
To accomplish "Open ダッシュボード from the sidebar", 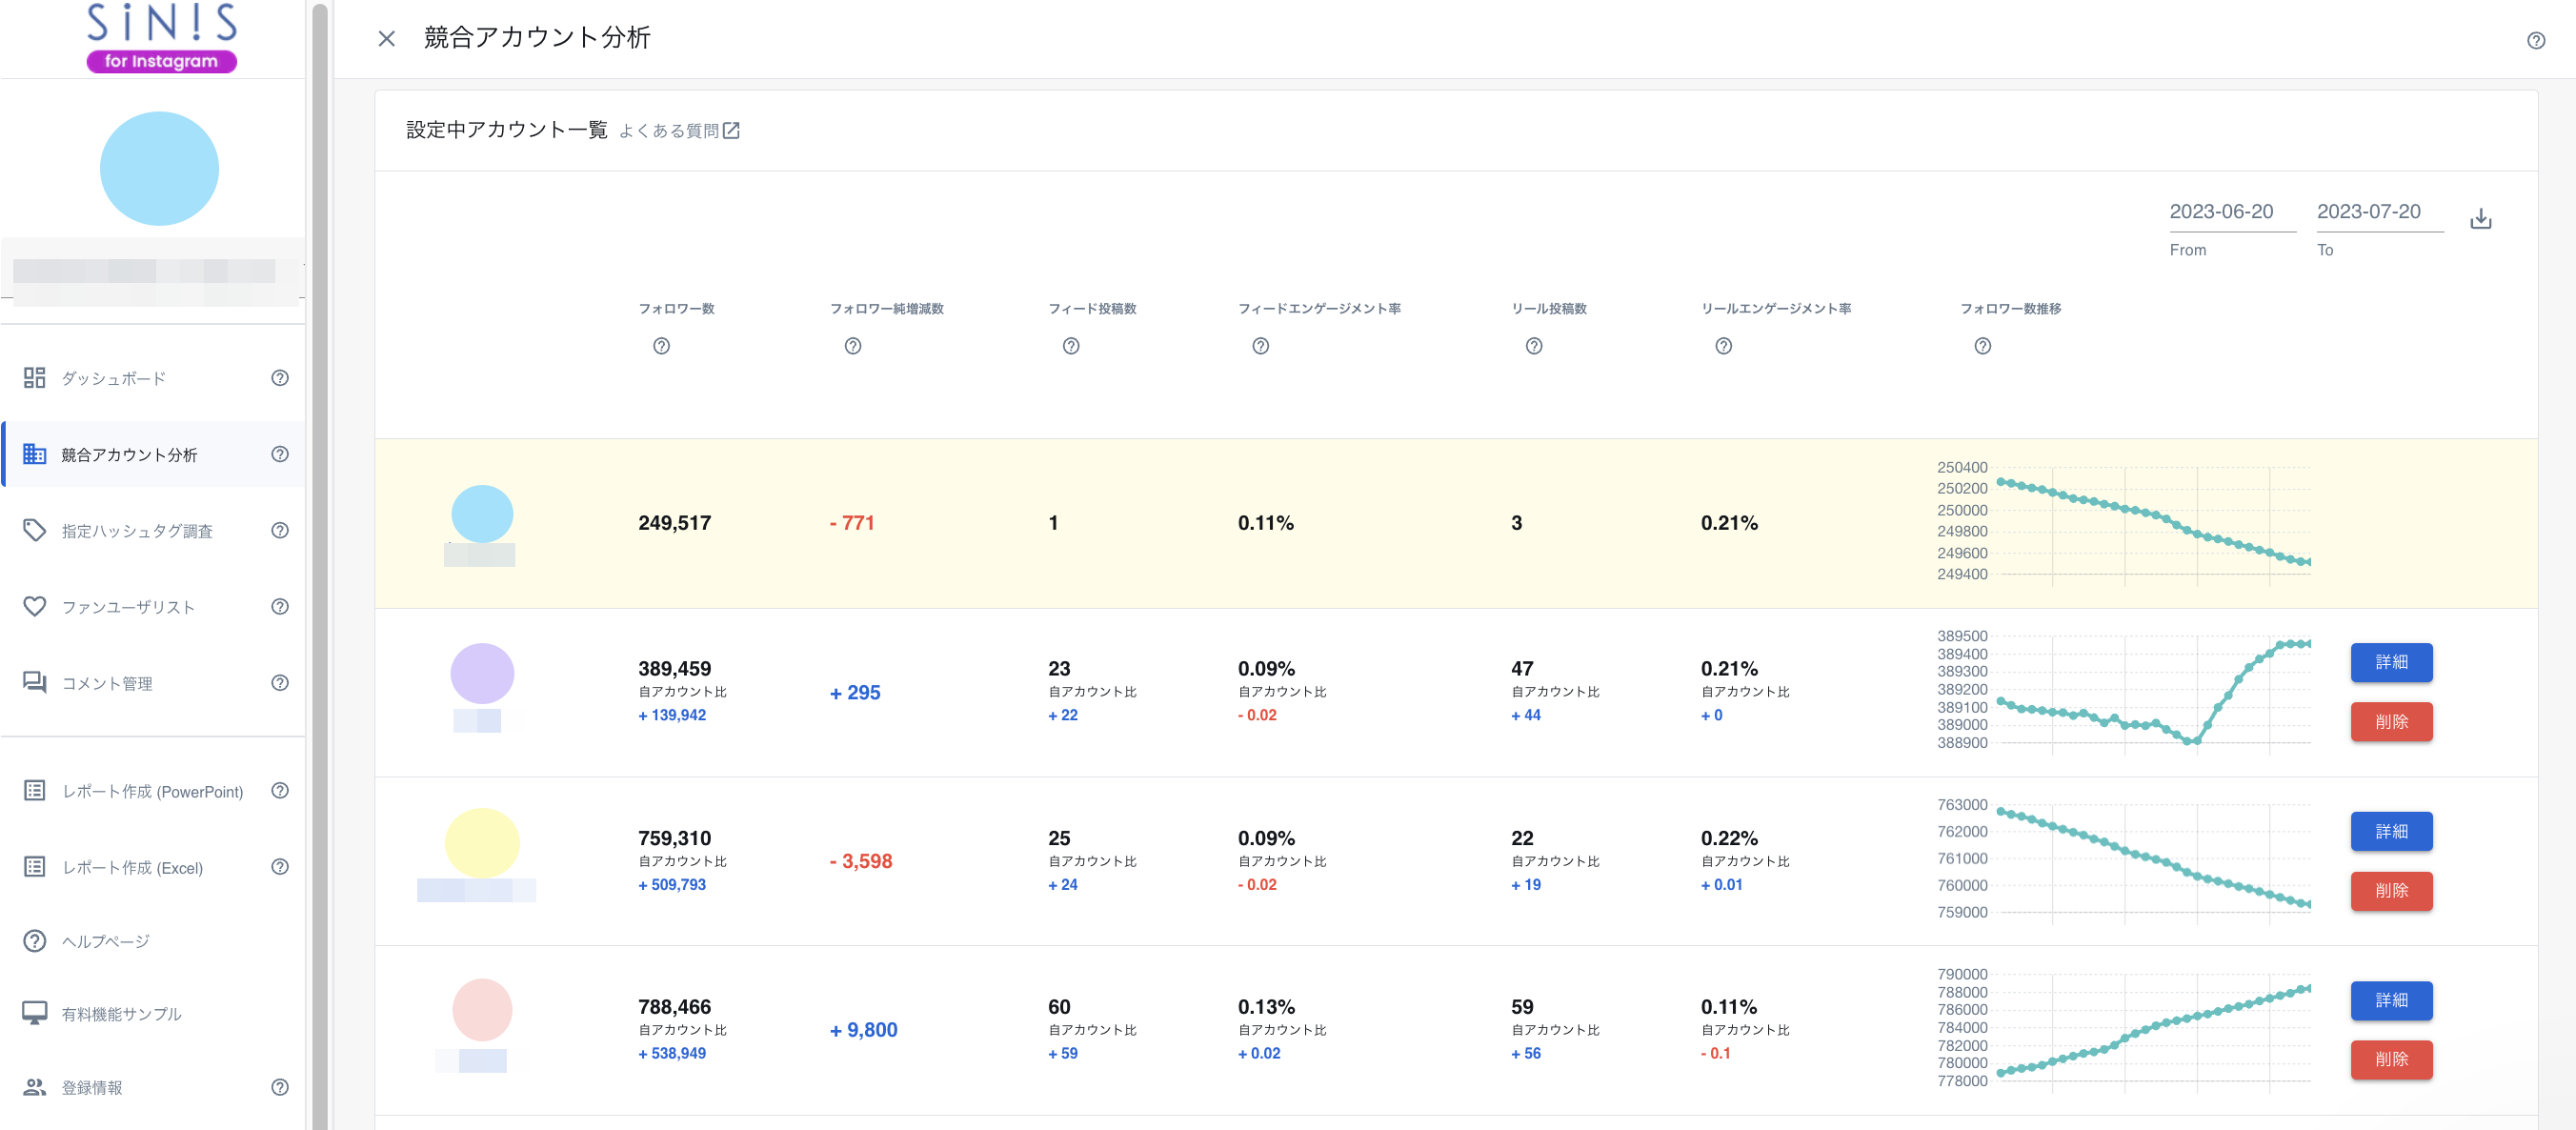I will coord(114,379).
